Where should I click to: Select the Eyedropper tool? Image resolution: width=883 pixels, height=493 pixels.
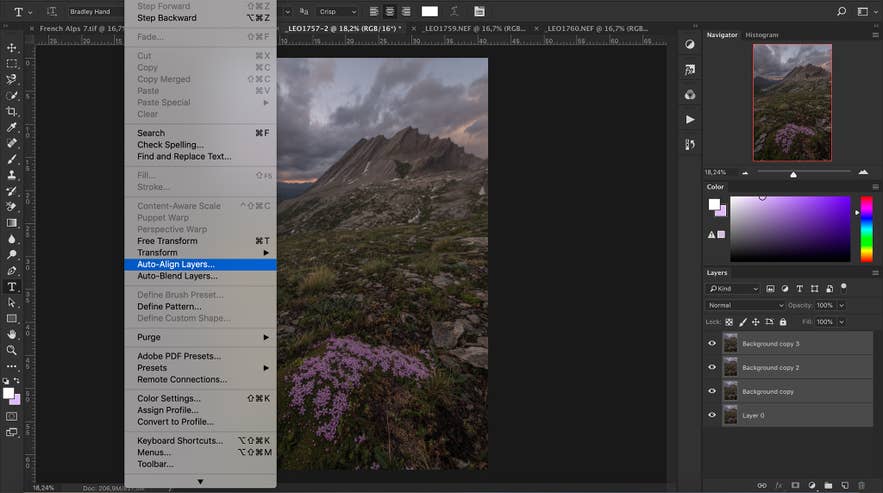click(x=11, y=127)
